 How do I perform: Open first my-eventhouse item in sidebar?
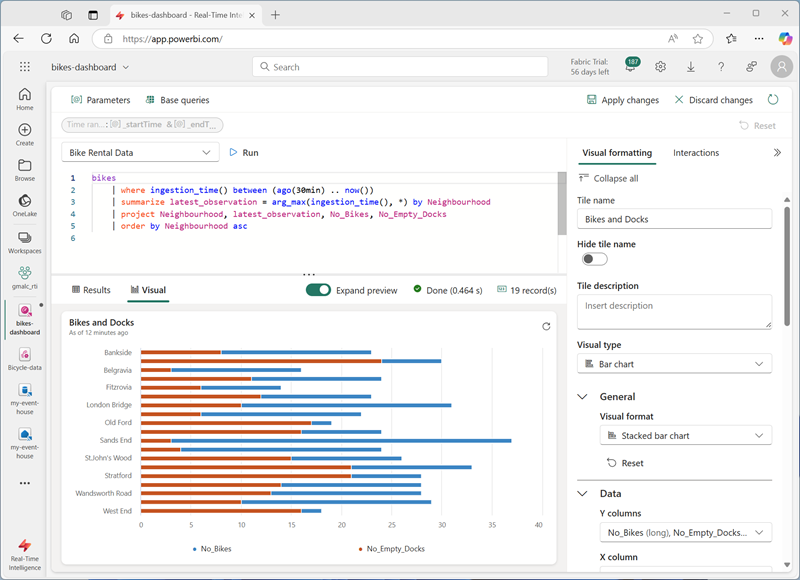[x=24, y=398]
